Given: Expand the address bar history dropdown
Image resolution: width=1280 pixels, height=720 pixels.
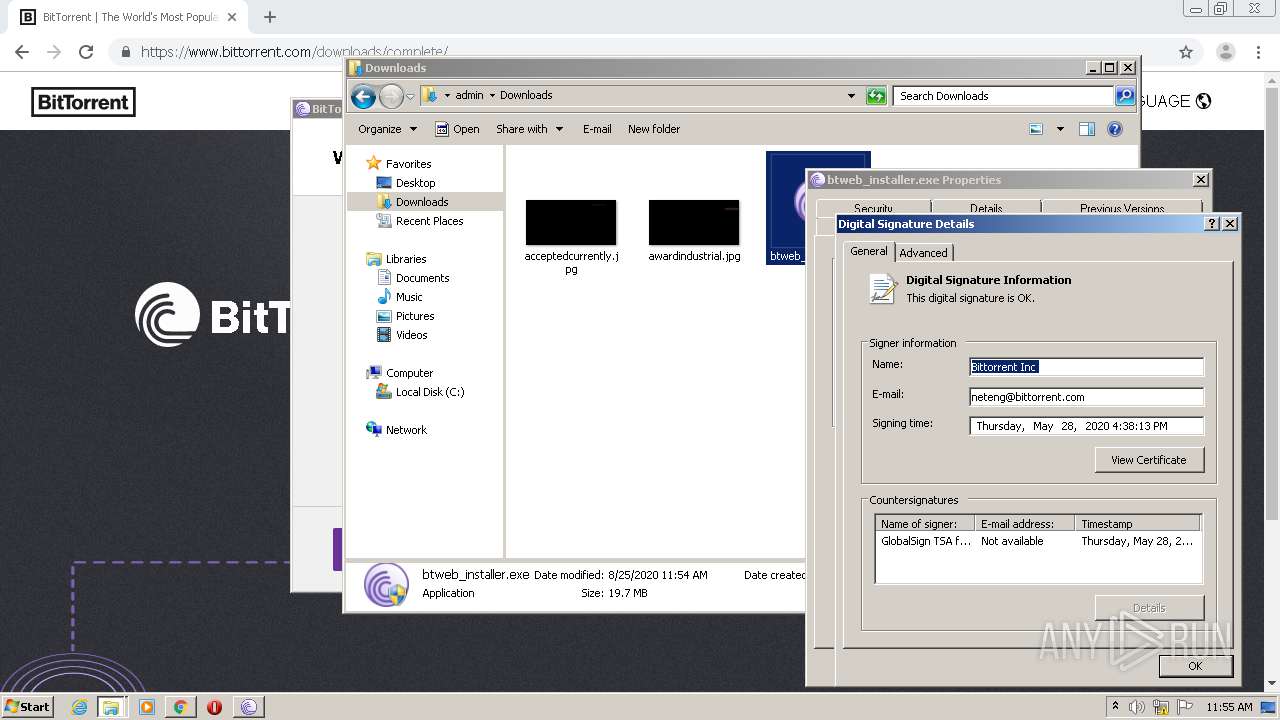Looking at the screenshot, I should click(x=851, y=96).
